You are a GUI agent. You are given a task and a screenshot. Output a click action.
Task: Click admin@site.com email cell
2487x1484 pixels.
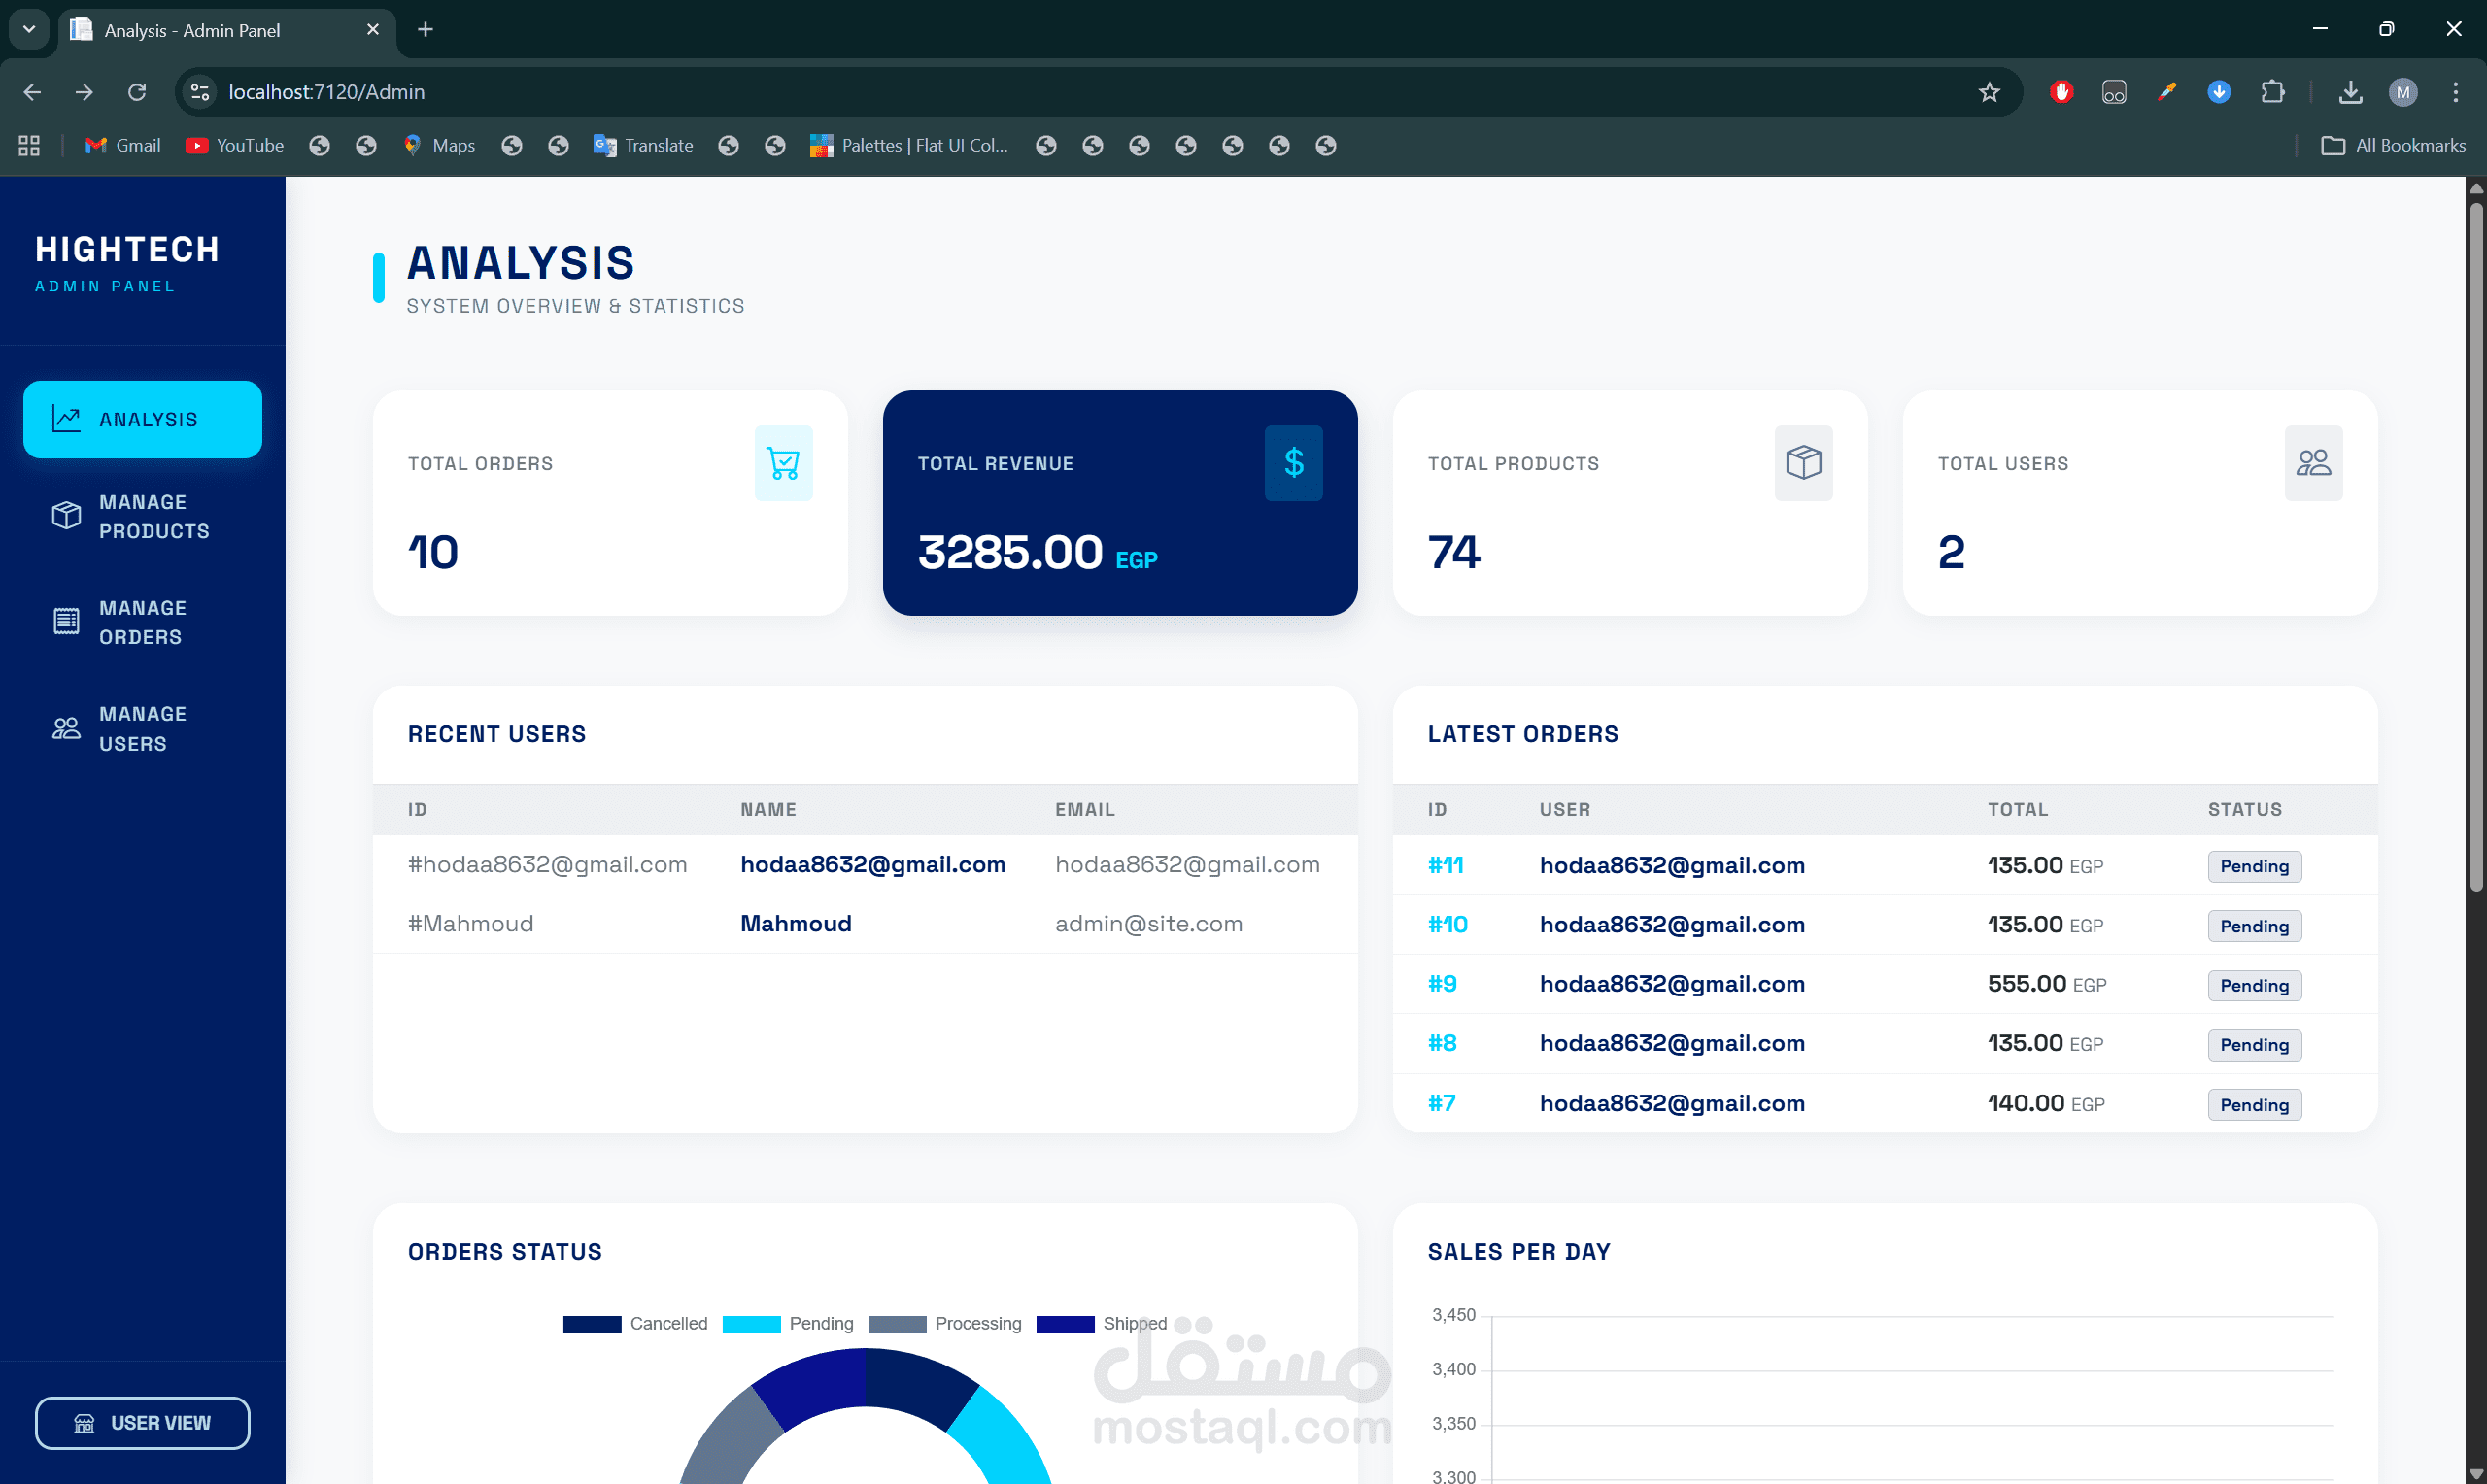[x=1149, y=923]
